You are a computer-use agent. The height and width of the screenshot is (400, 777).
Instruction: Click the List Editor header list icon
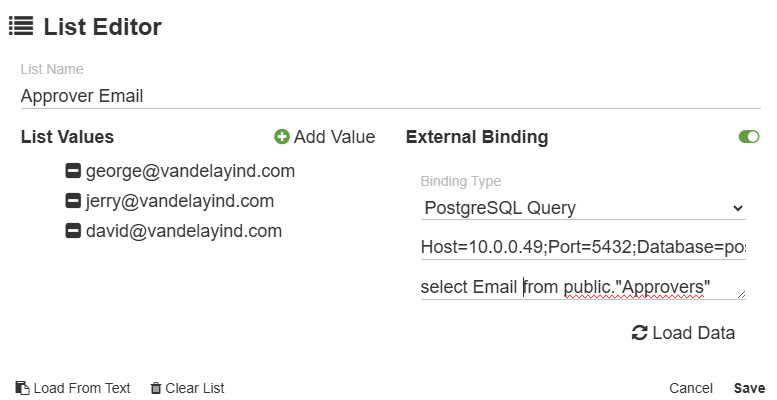(x=21, y=27)
